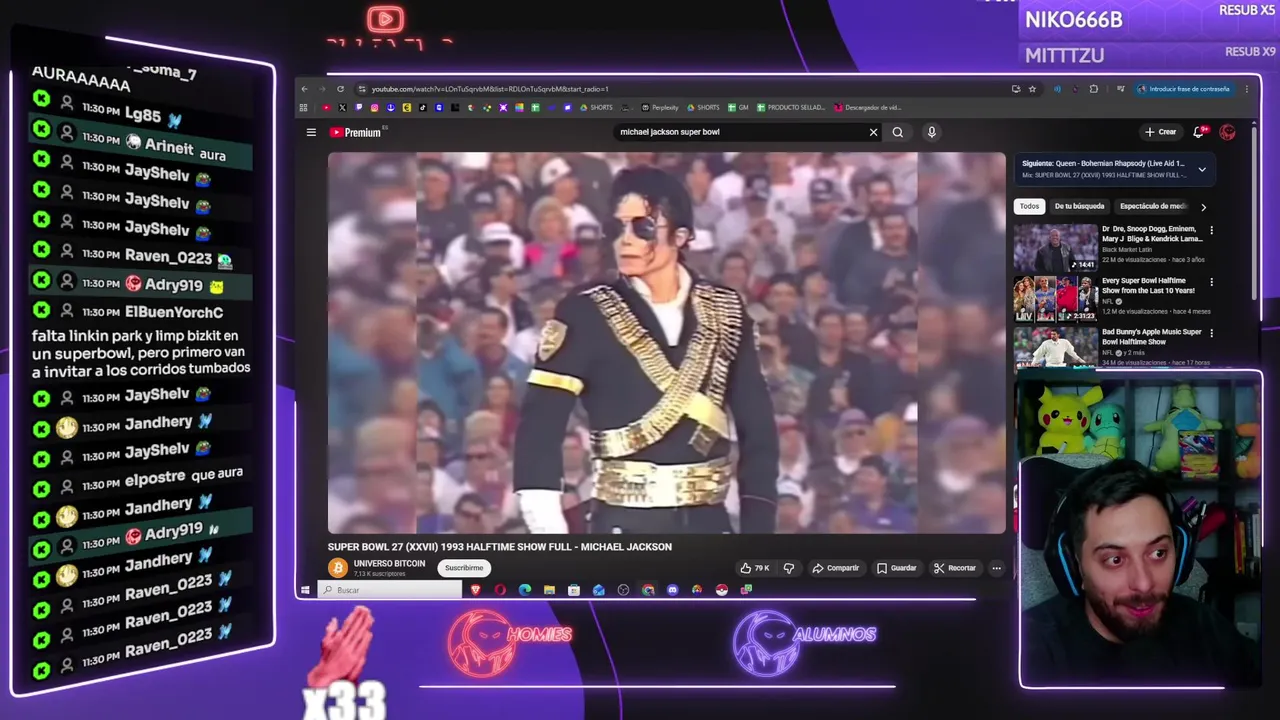Open Microsoft Edge from the taskbar
This screenshot has height=720, width=1280.
click(525, 590)
